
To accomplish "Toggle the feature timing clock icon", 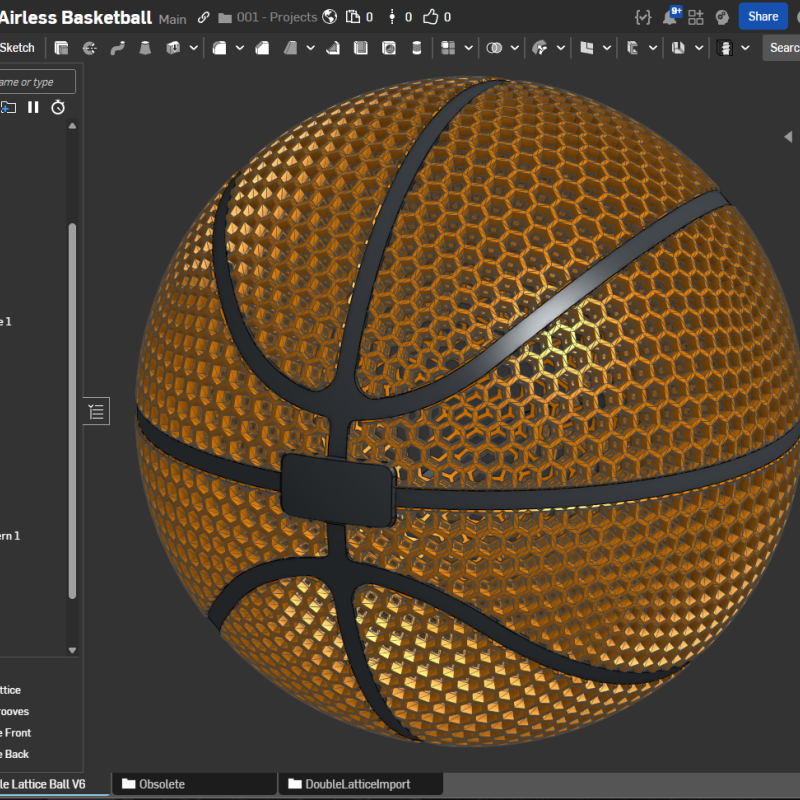I will (57, 107).
